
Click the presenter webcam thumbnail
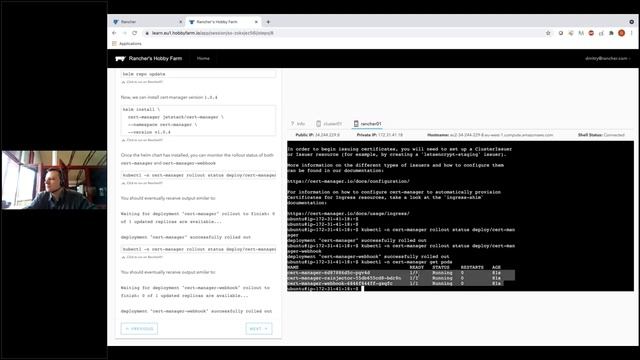[54, 180]
